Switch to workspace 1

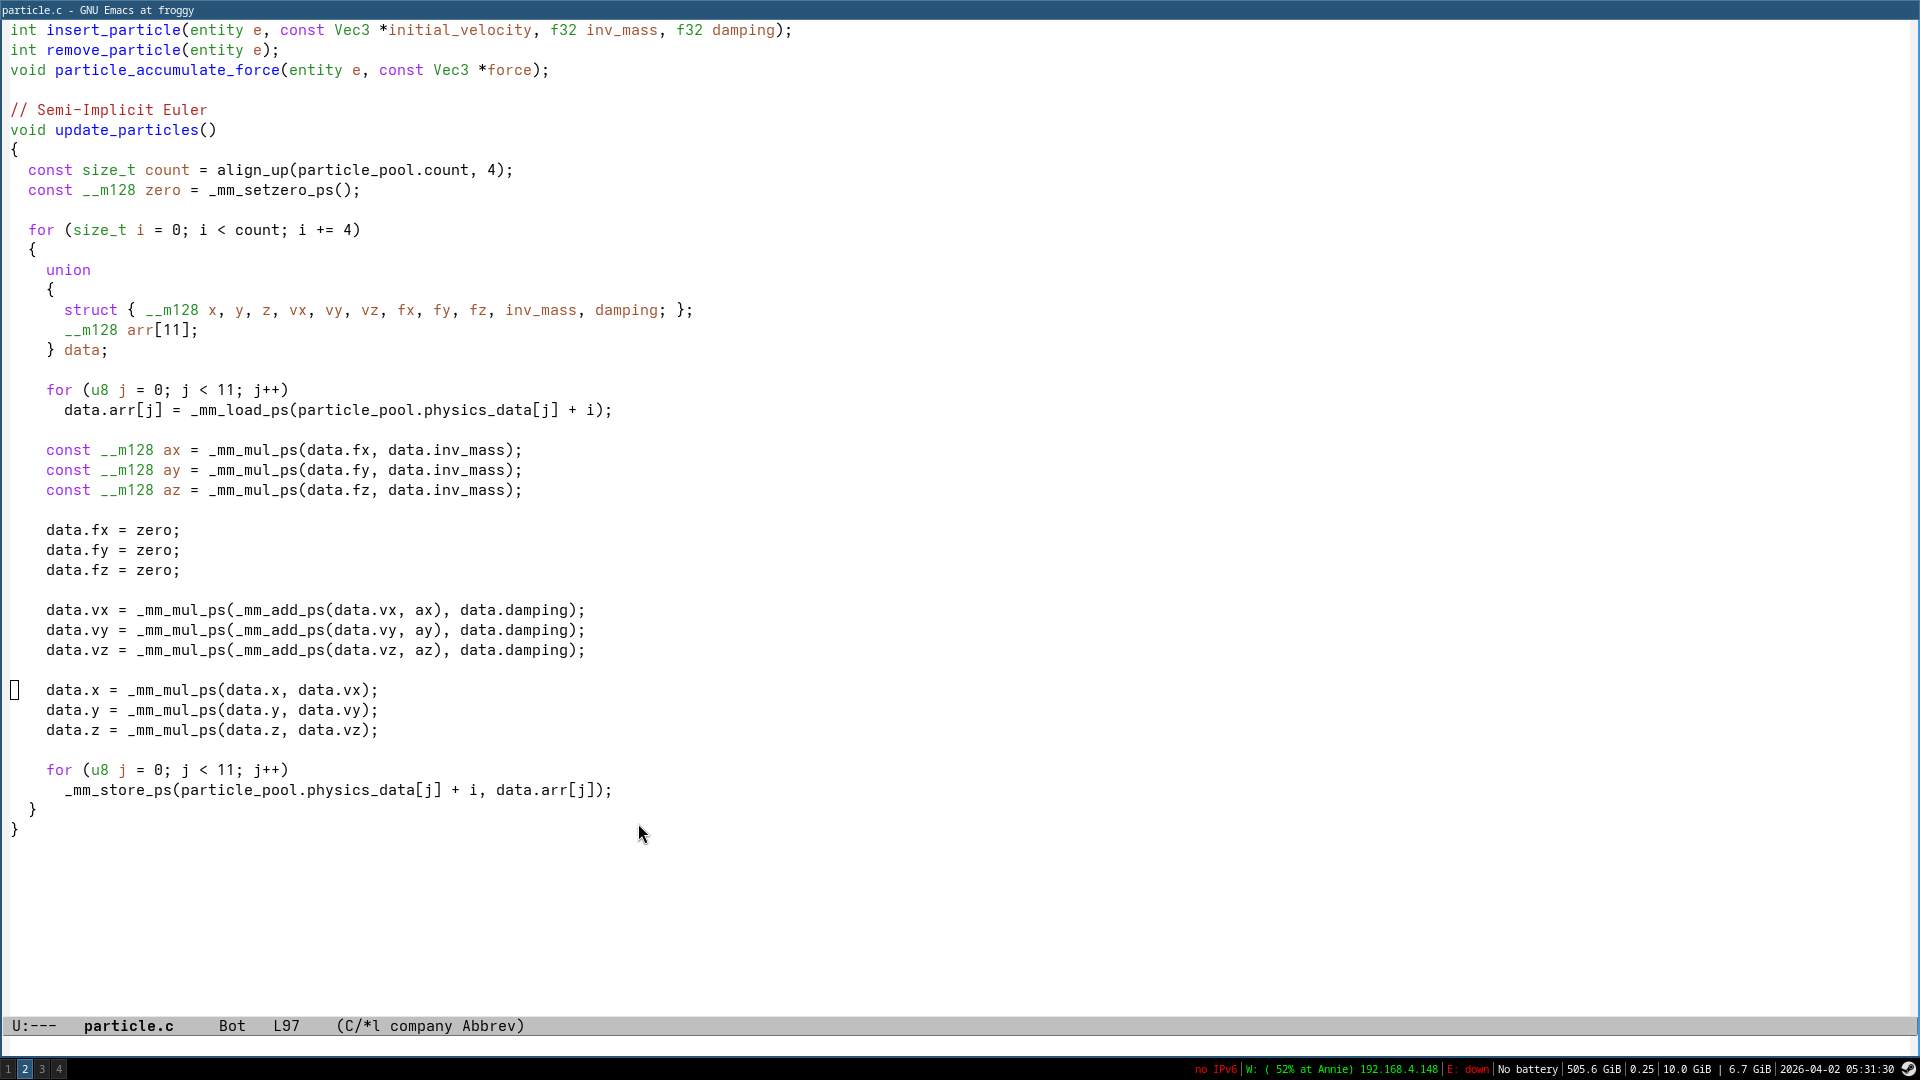(8, 1069)
